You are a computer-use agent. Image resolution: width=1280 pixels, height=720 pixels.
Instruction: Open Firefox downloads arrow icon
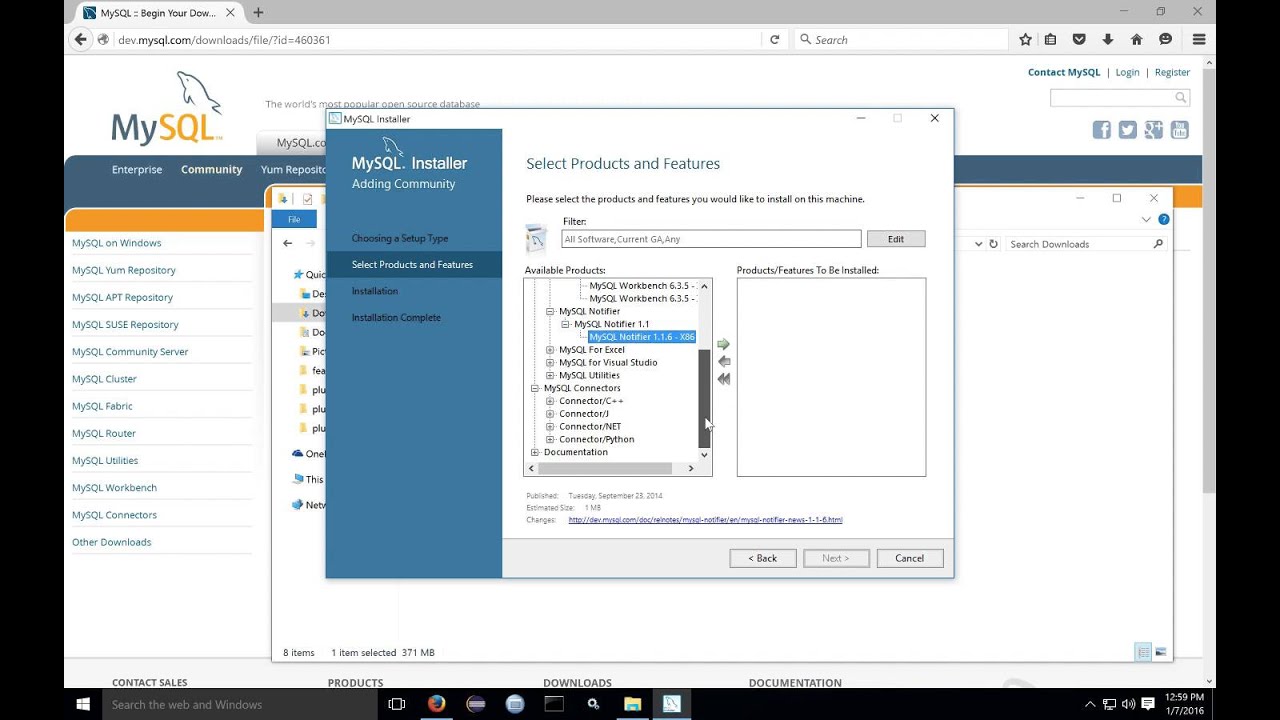(x=1108, y=40)
